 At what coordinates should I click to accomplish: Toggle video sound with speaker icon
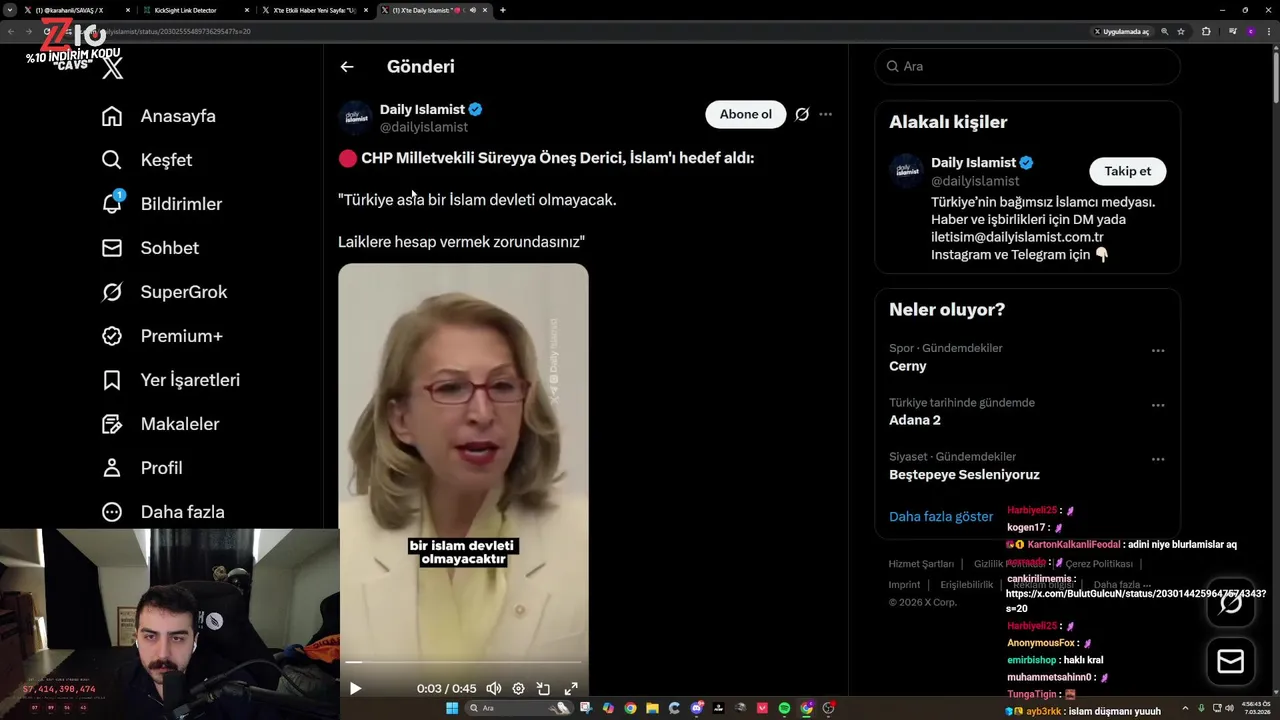coord(494,688)
